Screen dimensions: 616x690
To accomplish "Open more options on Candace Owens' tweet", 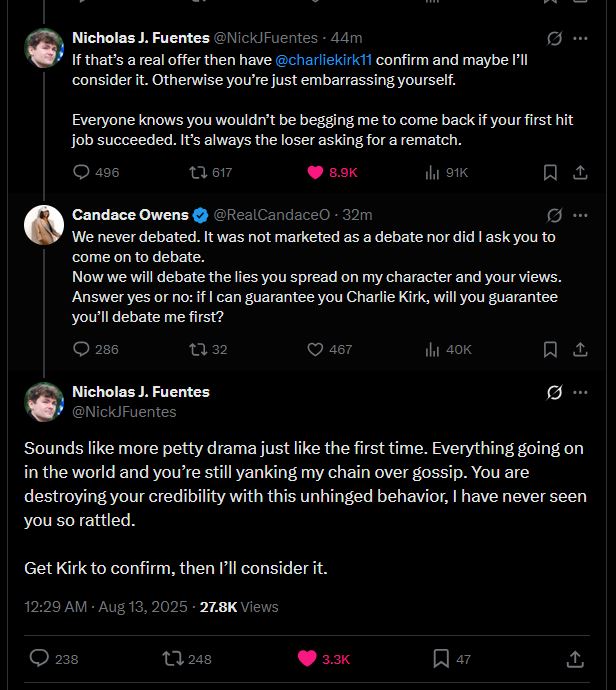I will pos(580,215).
